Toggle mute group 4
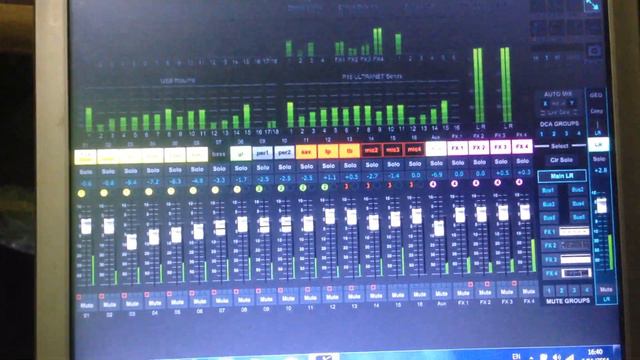The image size is (640, 360). tap(587, 290)
